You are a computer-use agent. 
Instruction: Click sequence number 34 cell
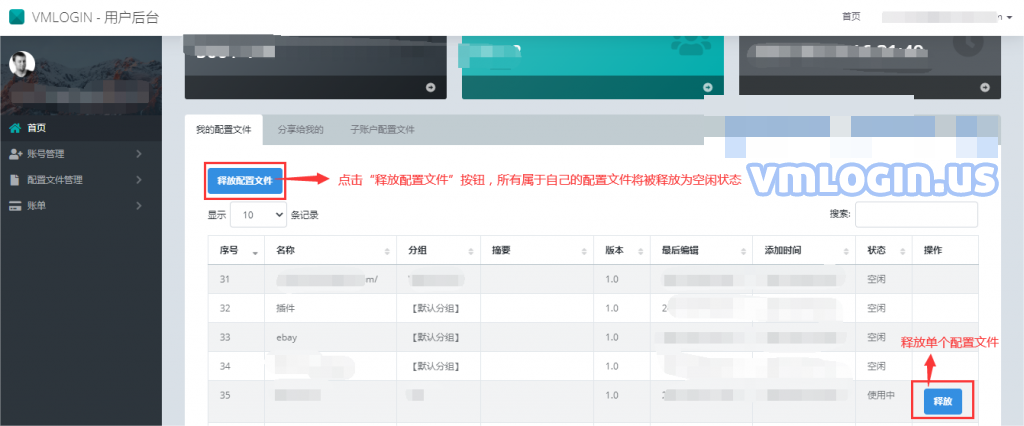pos(236,366)
